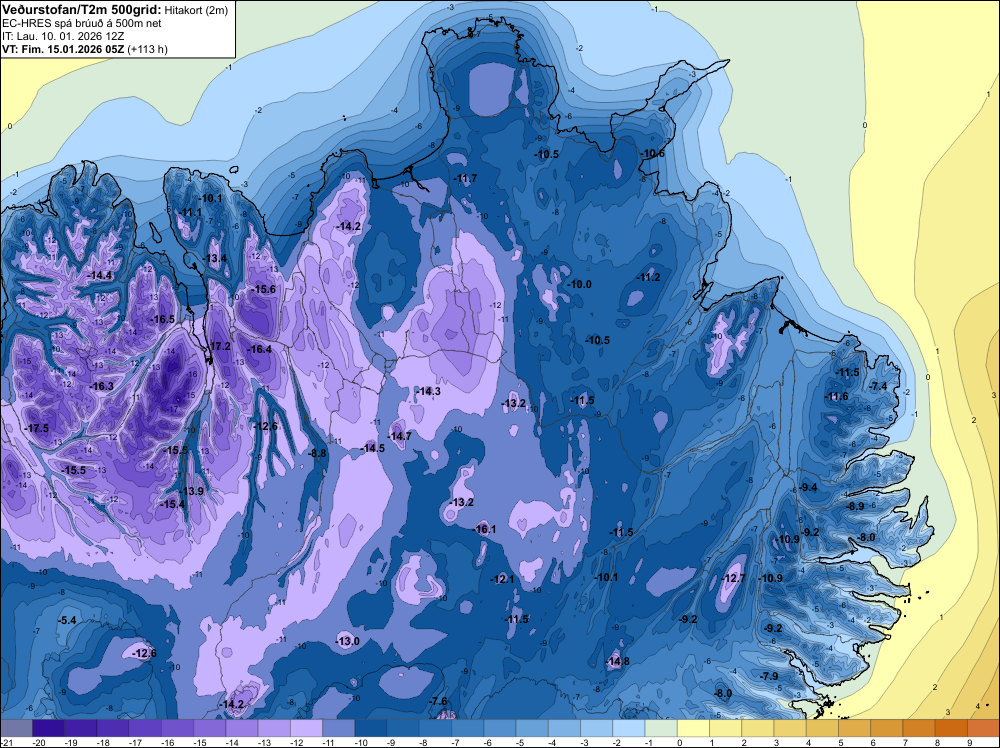
Task: Click the -17.2 temperature value
Action: coord(220,346)
